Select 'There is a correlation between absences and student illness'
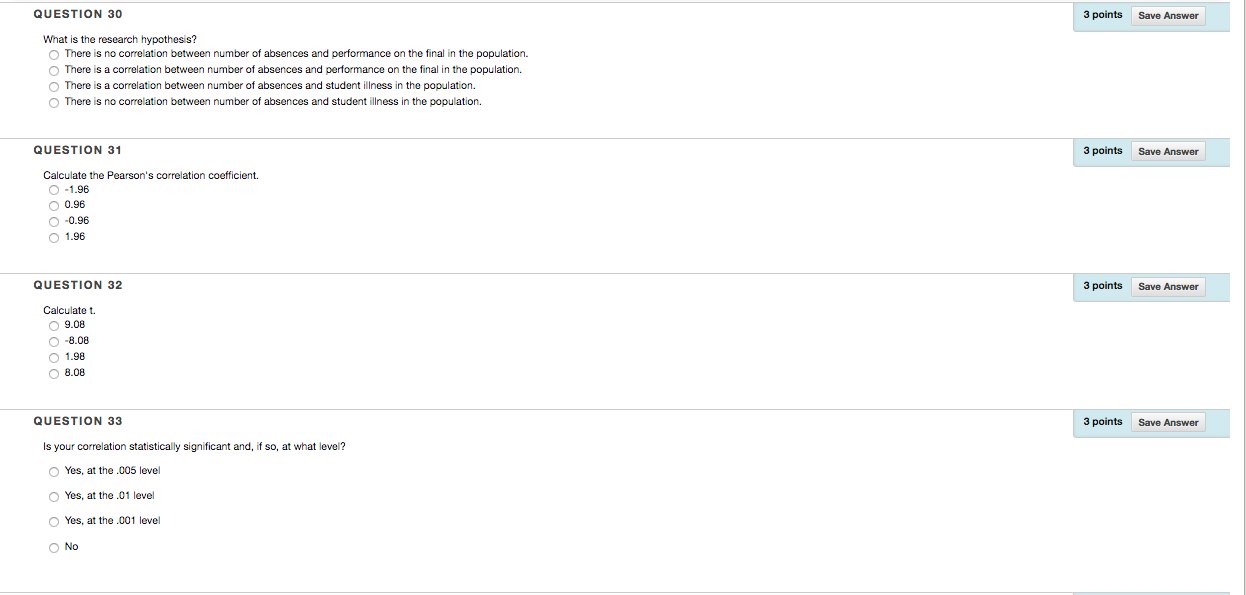Image resolution: width=1246 pixels, height=595 pixels. 54,86
